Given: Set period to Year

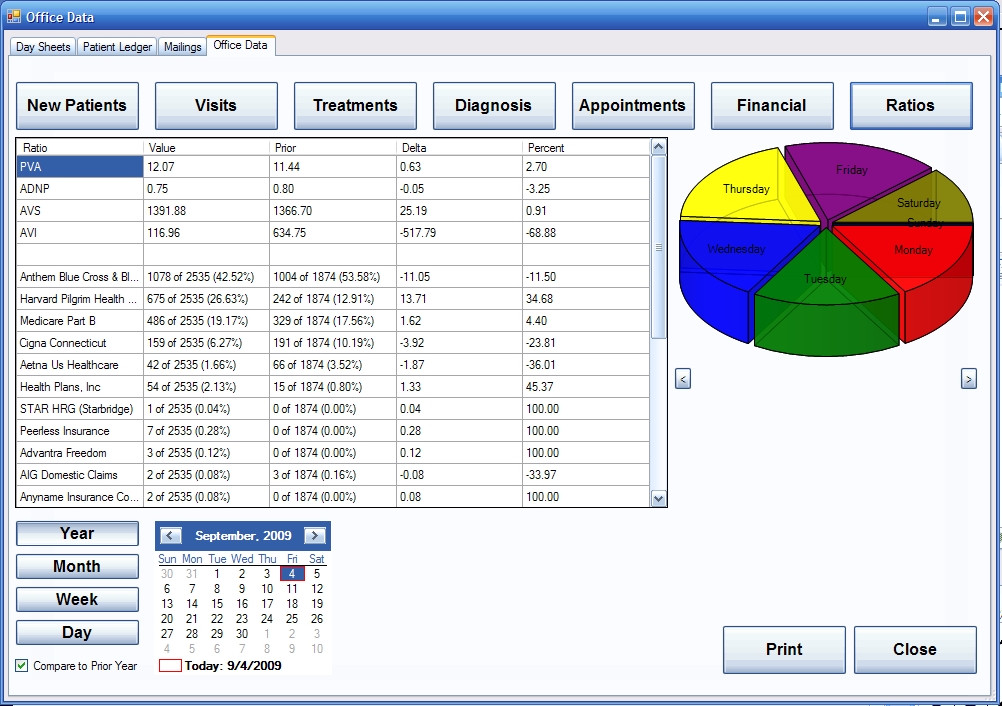Looking at the screenshot, I should tap(77, 533).
